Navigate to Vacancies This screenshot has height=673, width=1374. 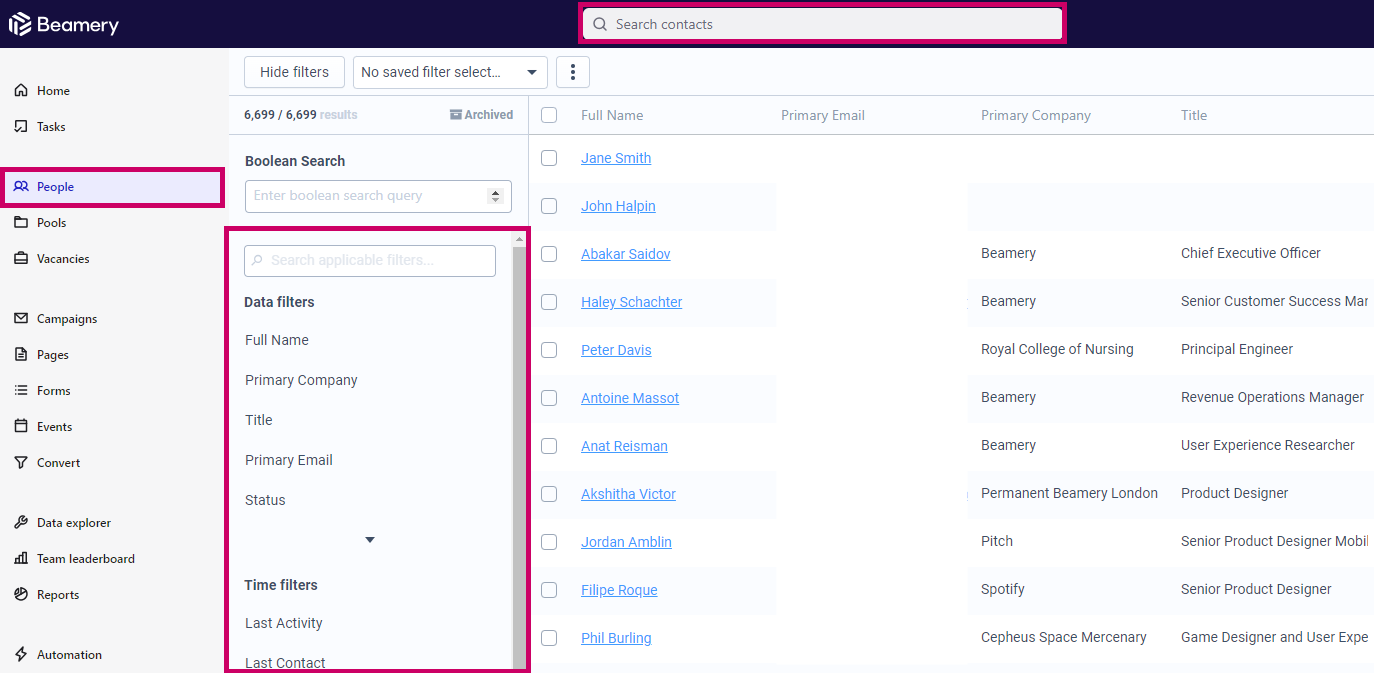63,259
